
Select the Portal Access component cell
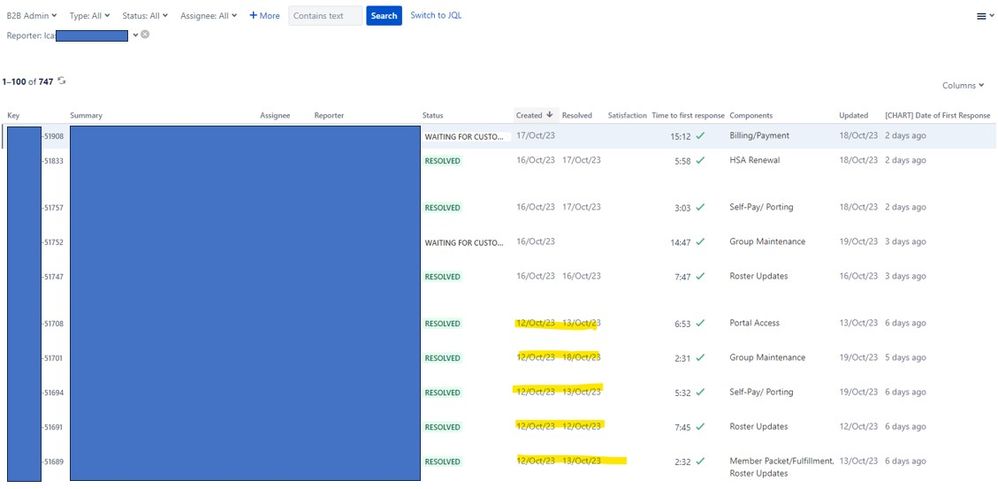point(754,323)
